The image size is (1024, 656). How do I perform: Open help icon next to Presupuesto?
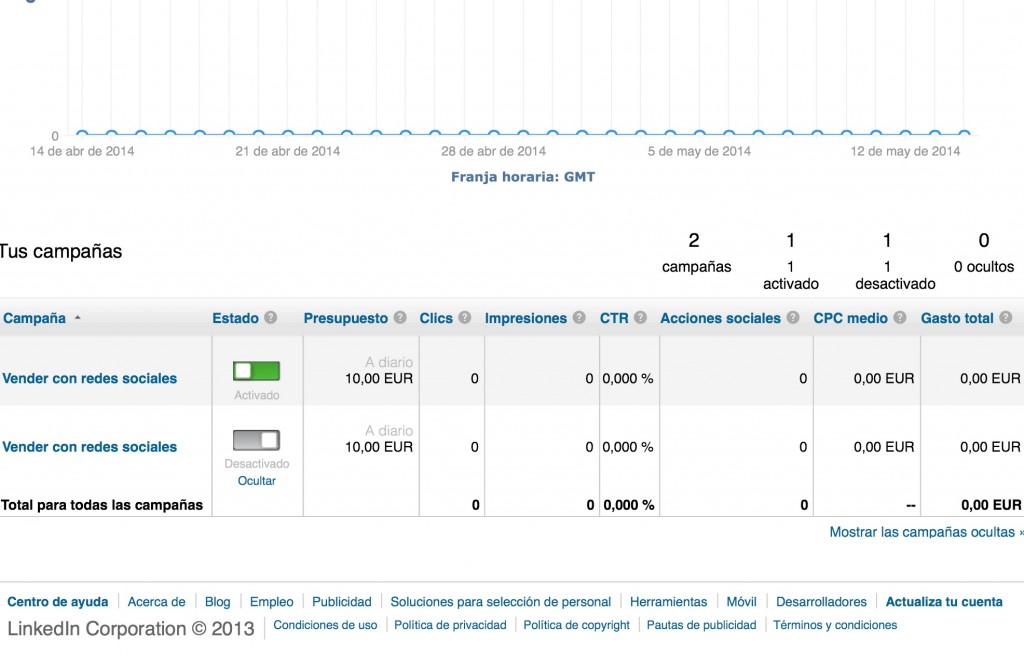coord(400,318)
